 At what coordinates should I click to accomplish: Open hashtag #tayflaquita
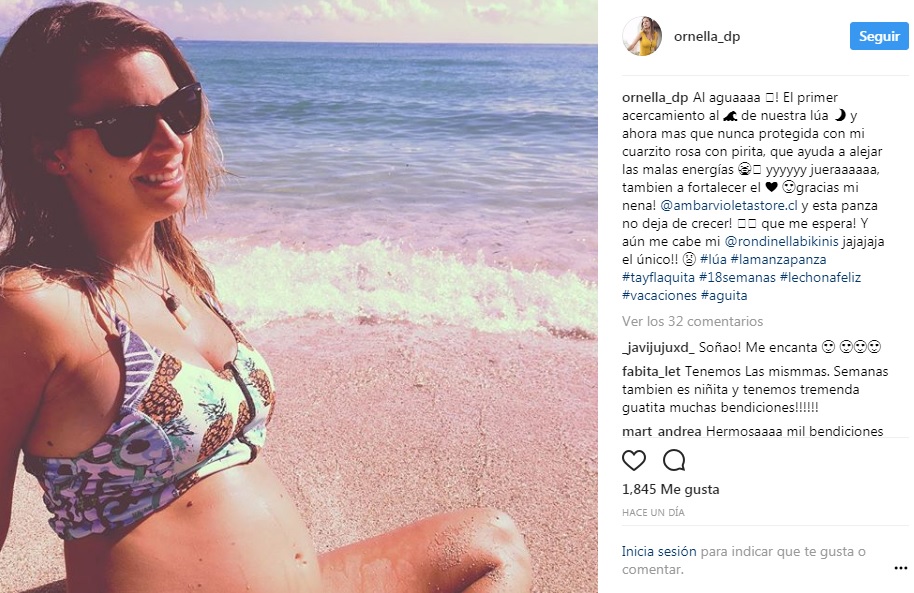point(658,278)
